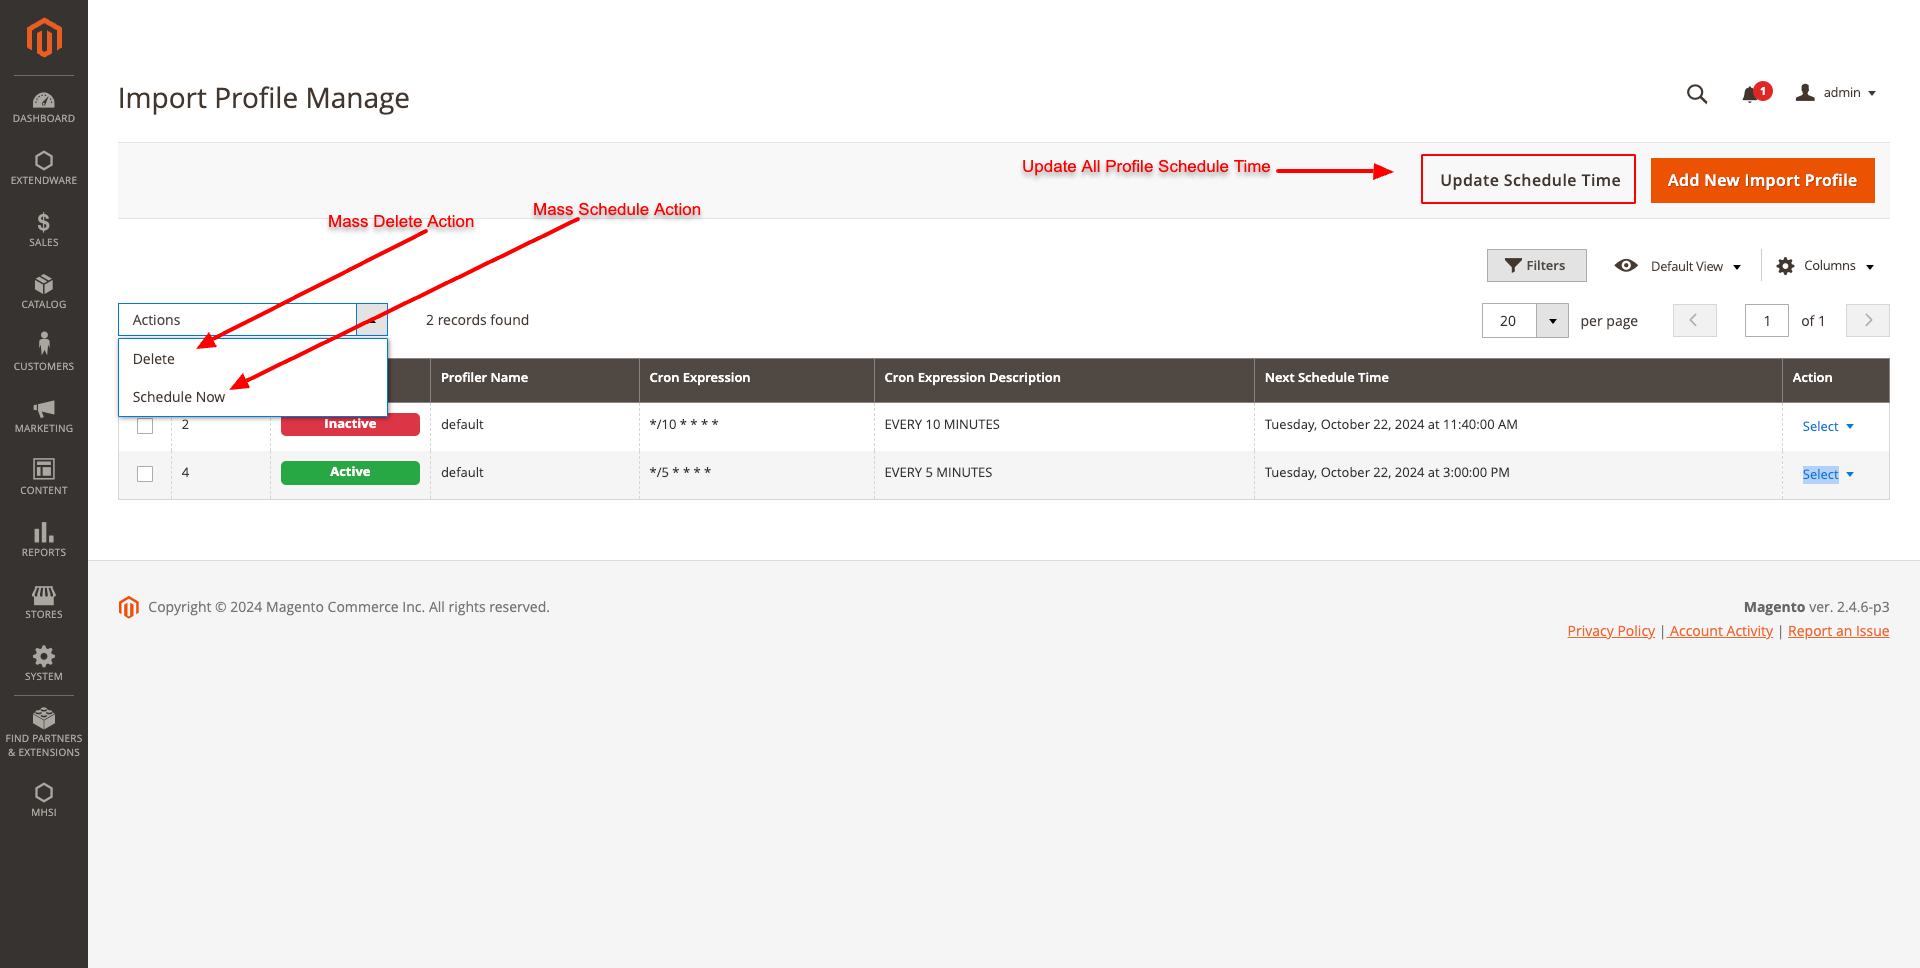The height and width of the screenshot is (968, 1920).
Task: Open the Columns settings dropdown
Action: (x=1825, y=266)
